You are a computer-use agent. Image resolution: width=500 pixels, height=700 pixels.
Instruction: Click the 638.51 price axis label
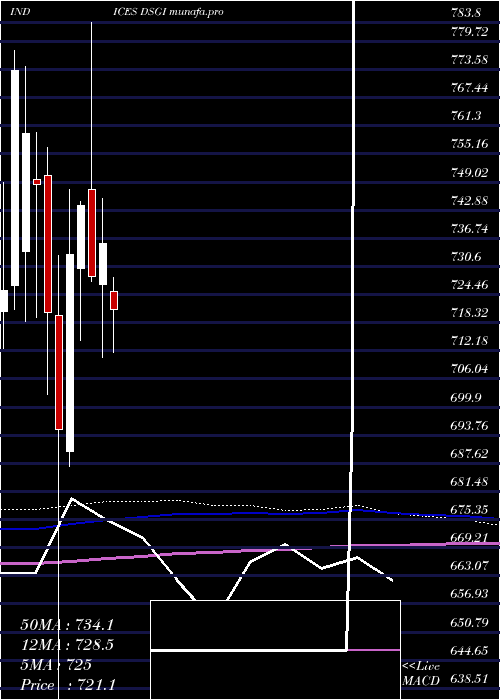coord(469,679)
